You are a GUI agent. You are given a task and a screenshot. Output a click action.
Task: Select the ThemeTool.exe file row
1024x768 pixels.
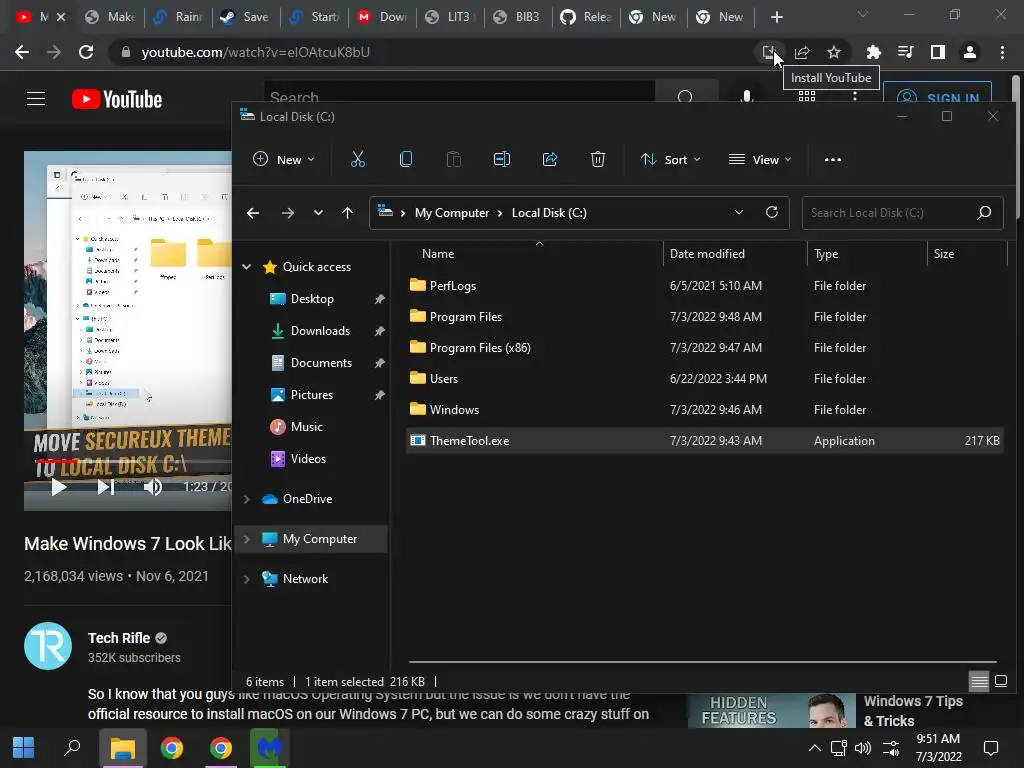[705, 441]
